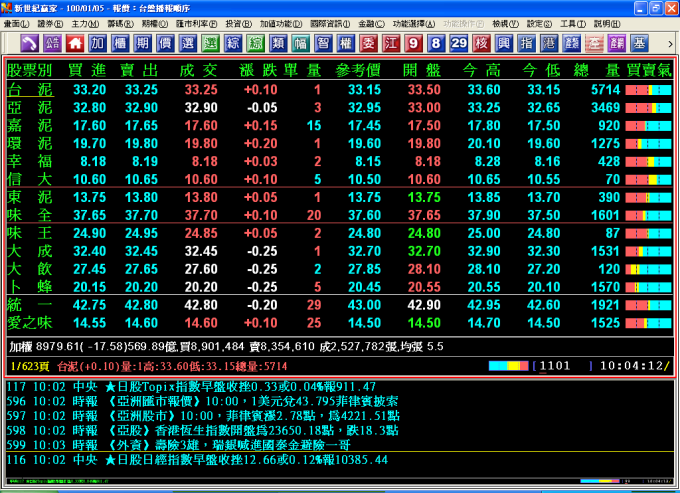Click the blue 29 toolbar icon

[458, 43]
